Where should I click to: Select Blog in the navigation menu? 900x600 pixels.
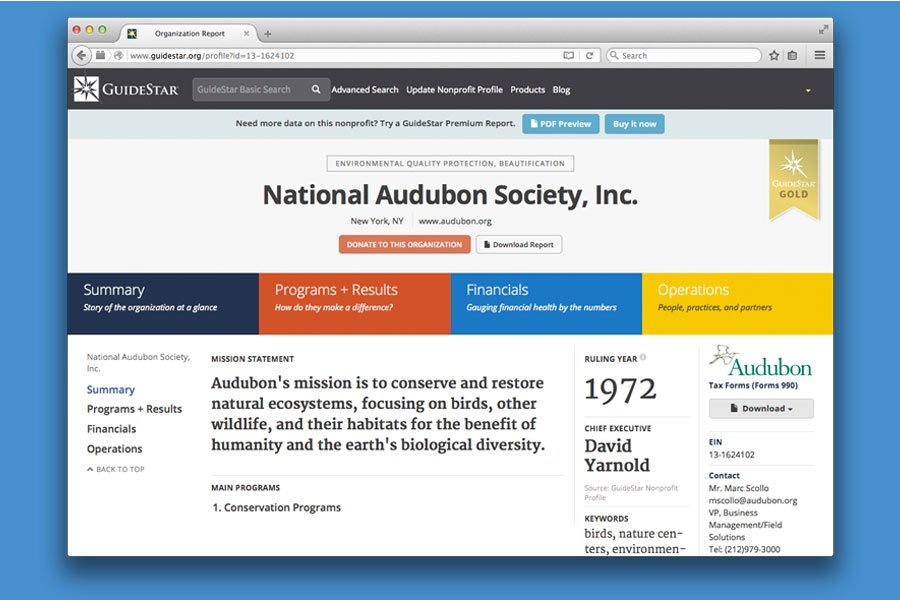(x=562, y=89)
